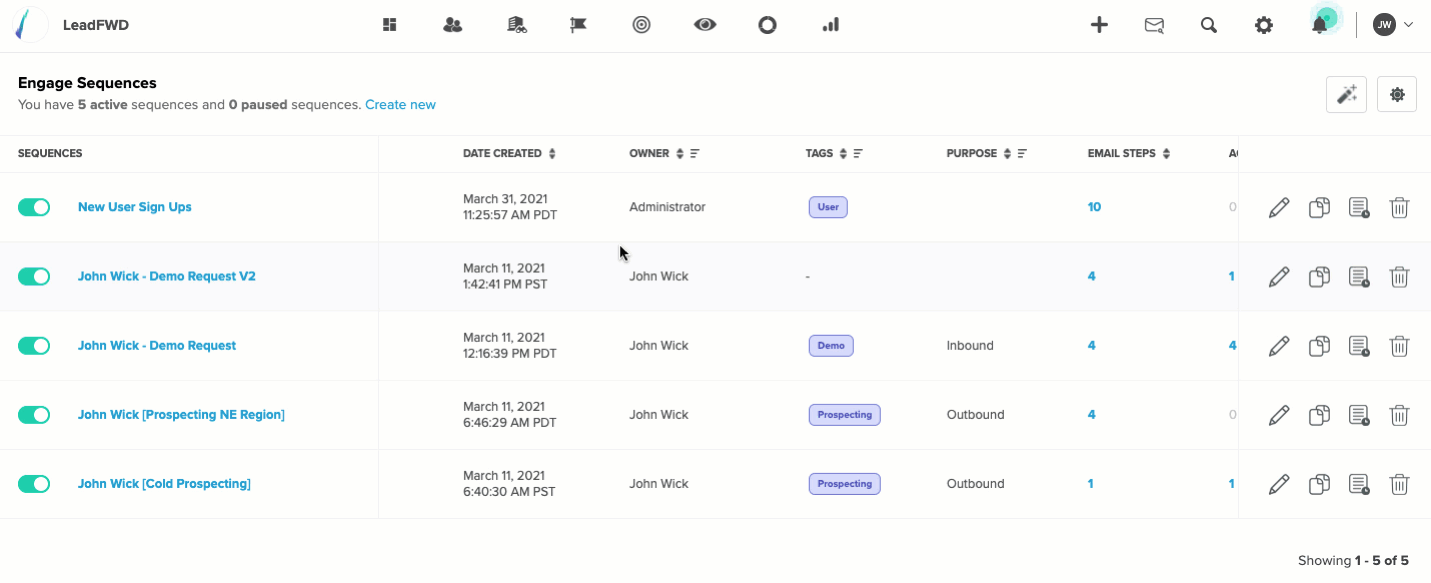The image size is (1431, 583).
Task: Disable the Prospecting NE Region sequence
Action: click(34, 414)
